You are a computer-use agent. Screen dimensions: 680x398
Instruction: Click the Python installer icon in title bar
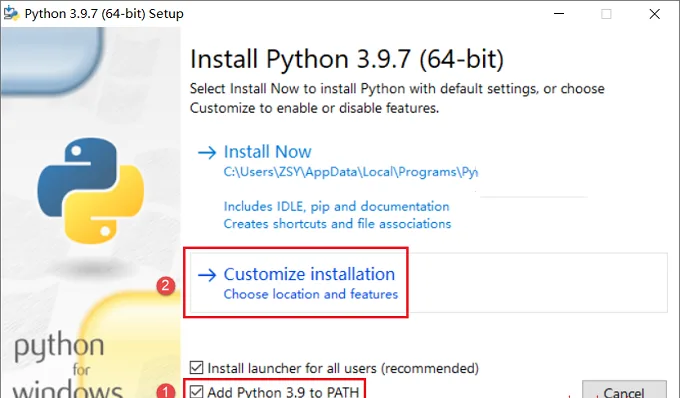[x=10, y=13]
